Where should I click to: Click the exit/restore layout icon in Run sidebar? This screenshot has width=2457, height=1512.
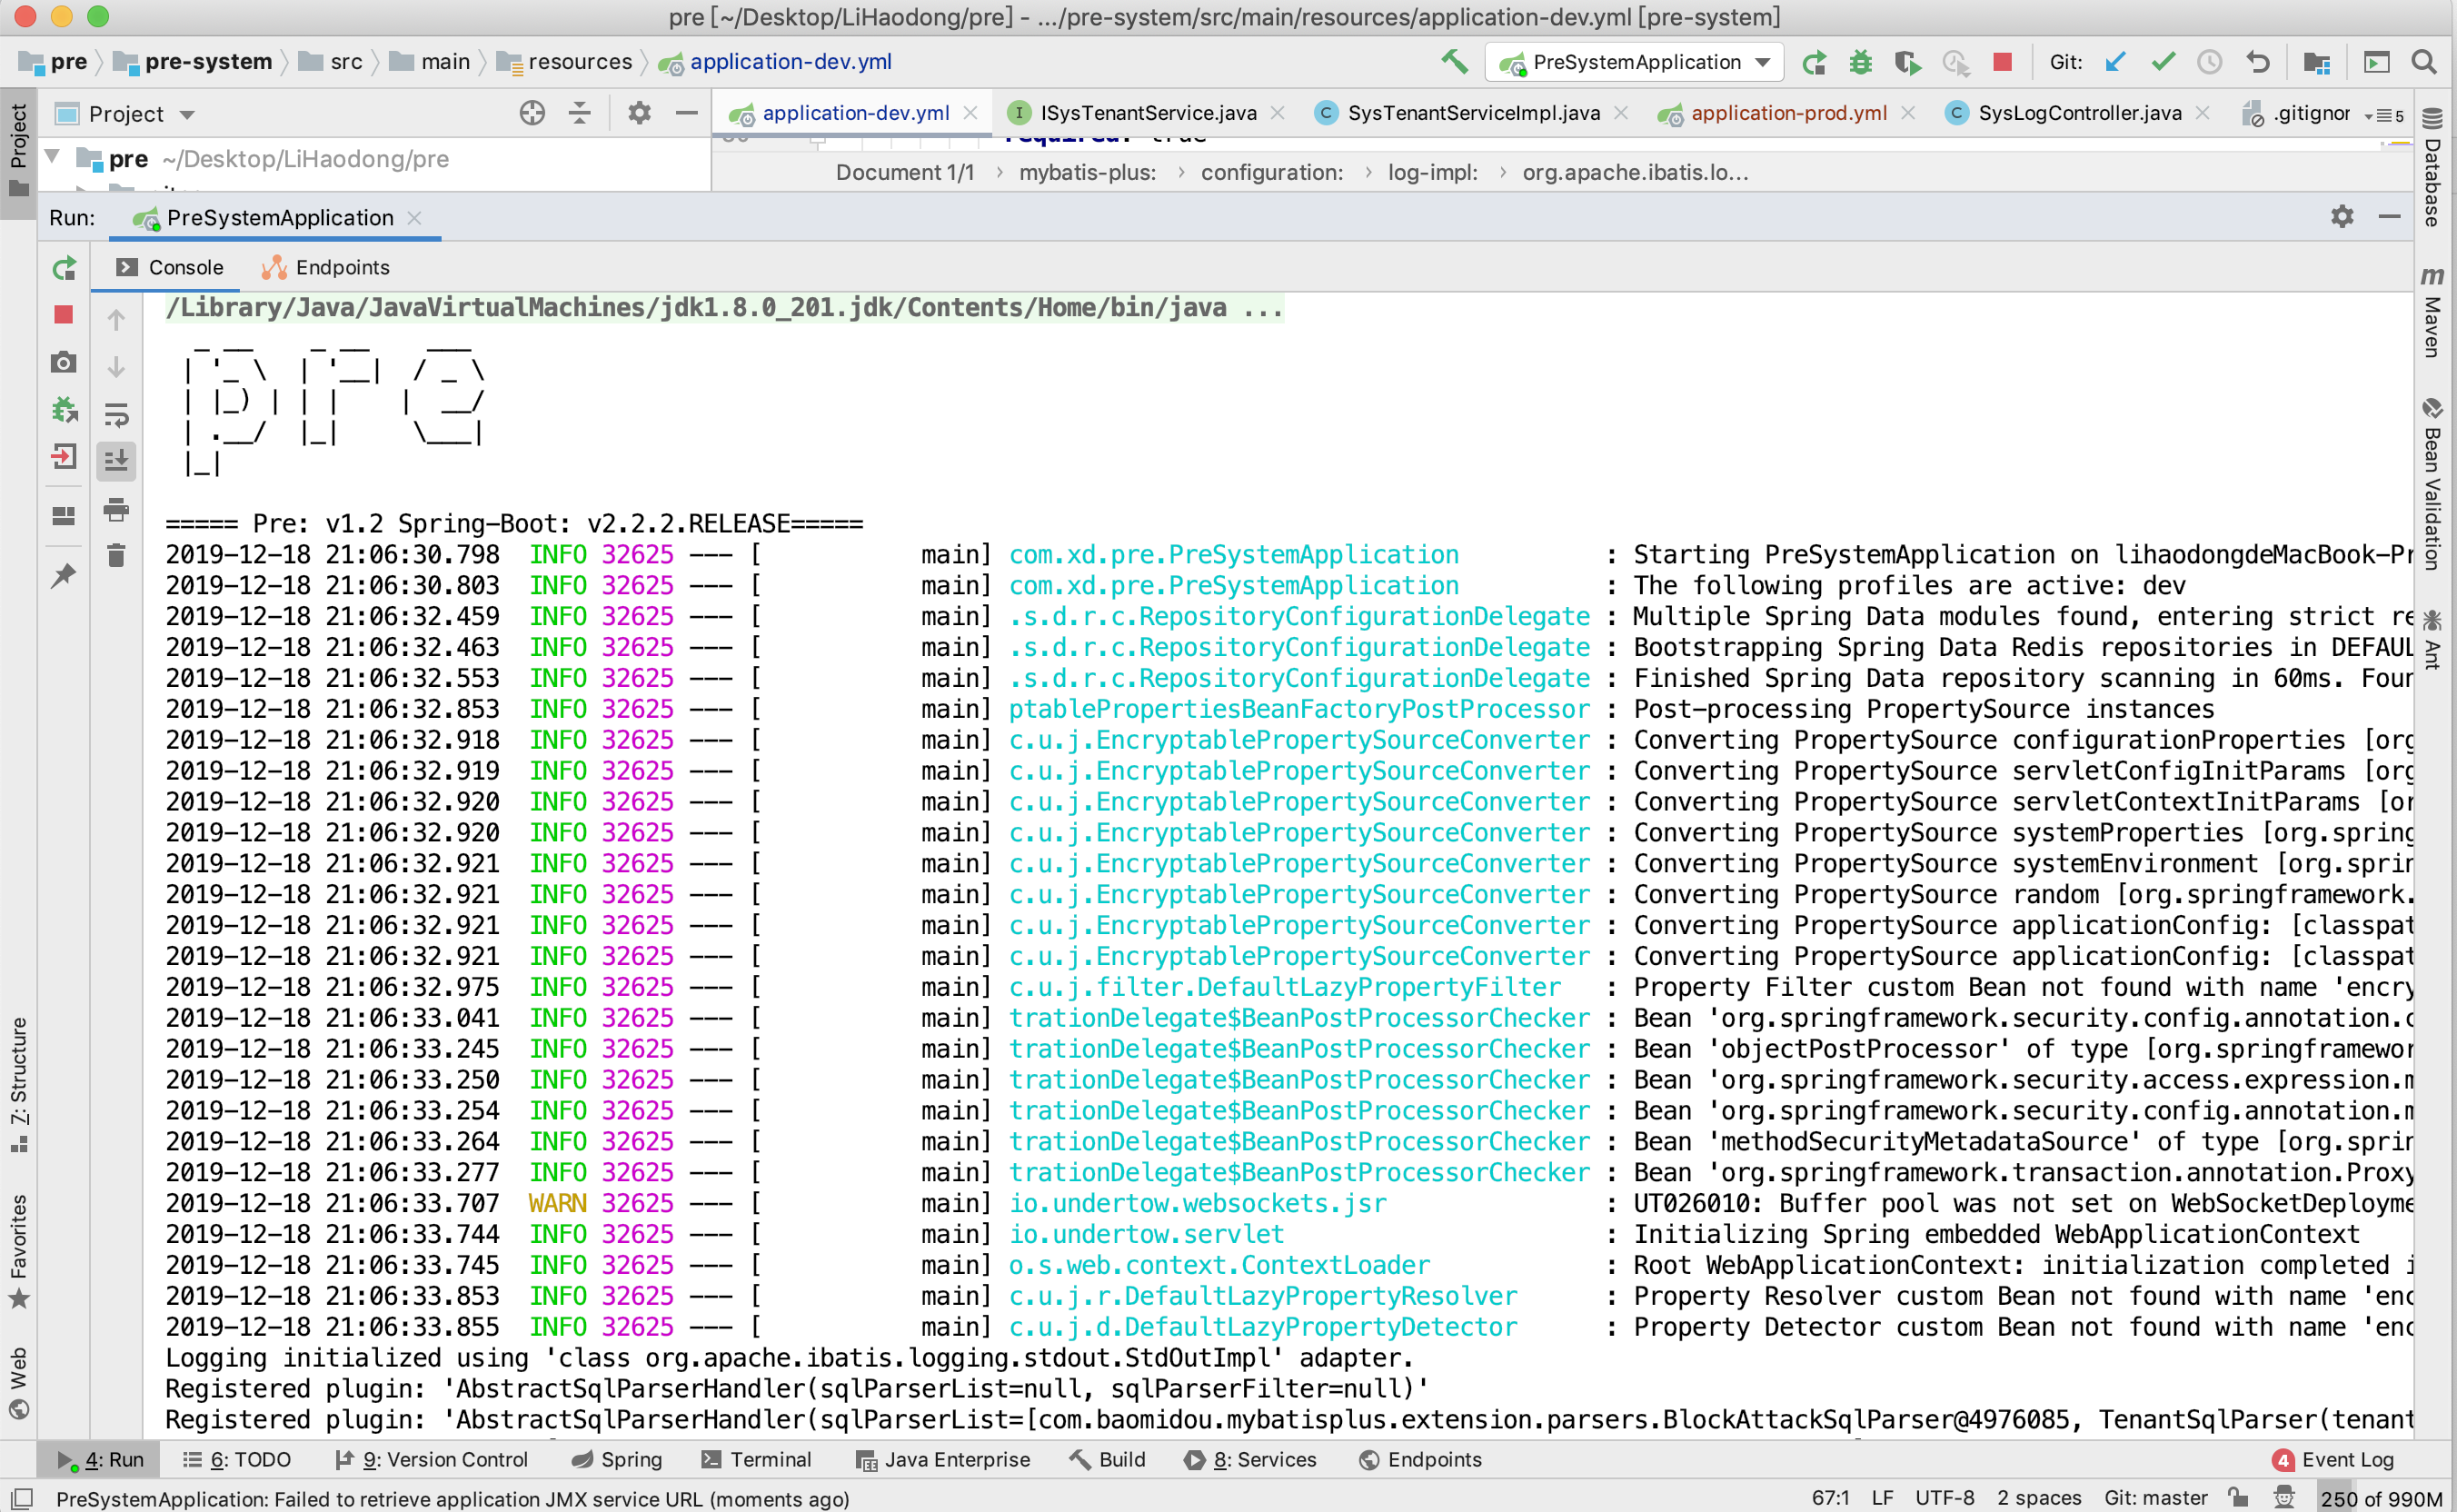pyautogui.click(x=64, y=457)
